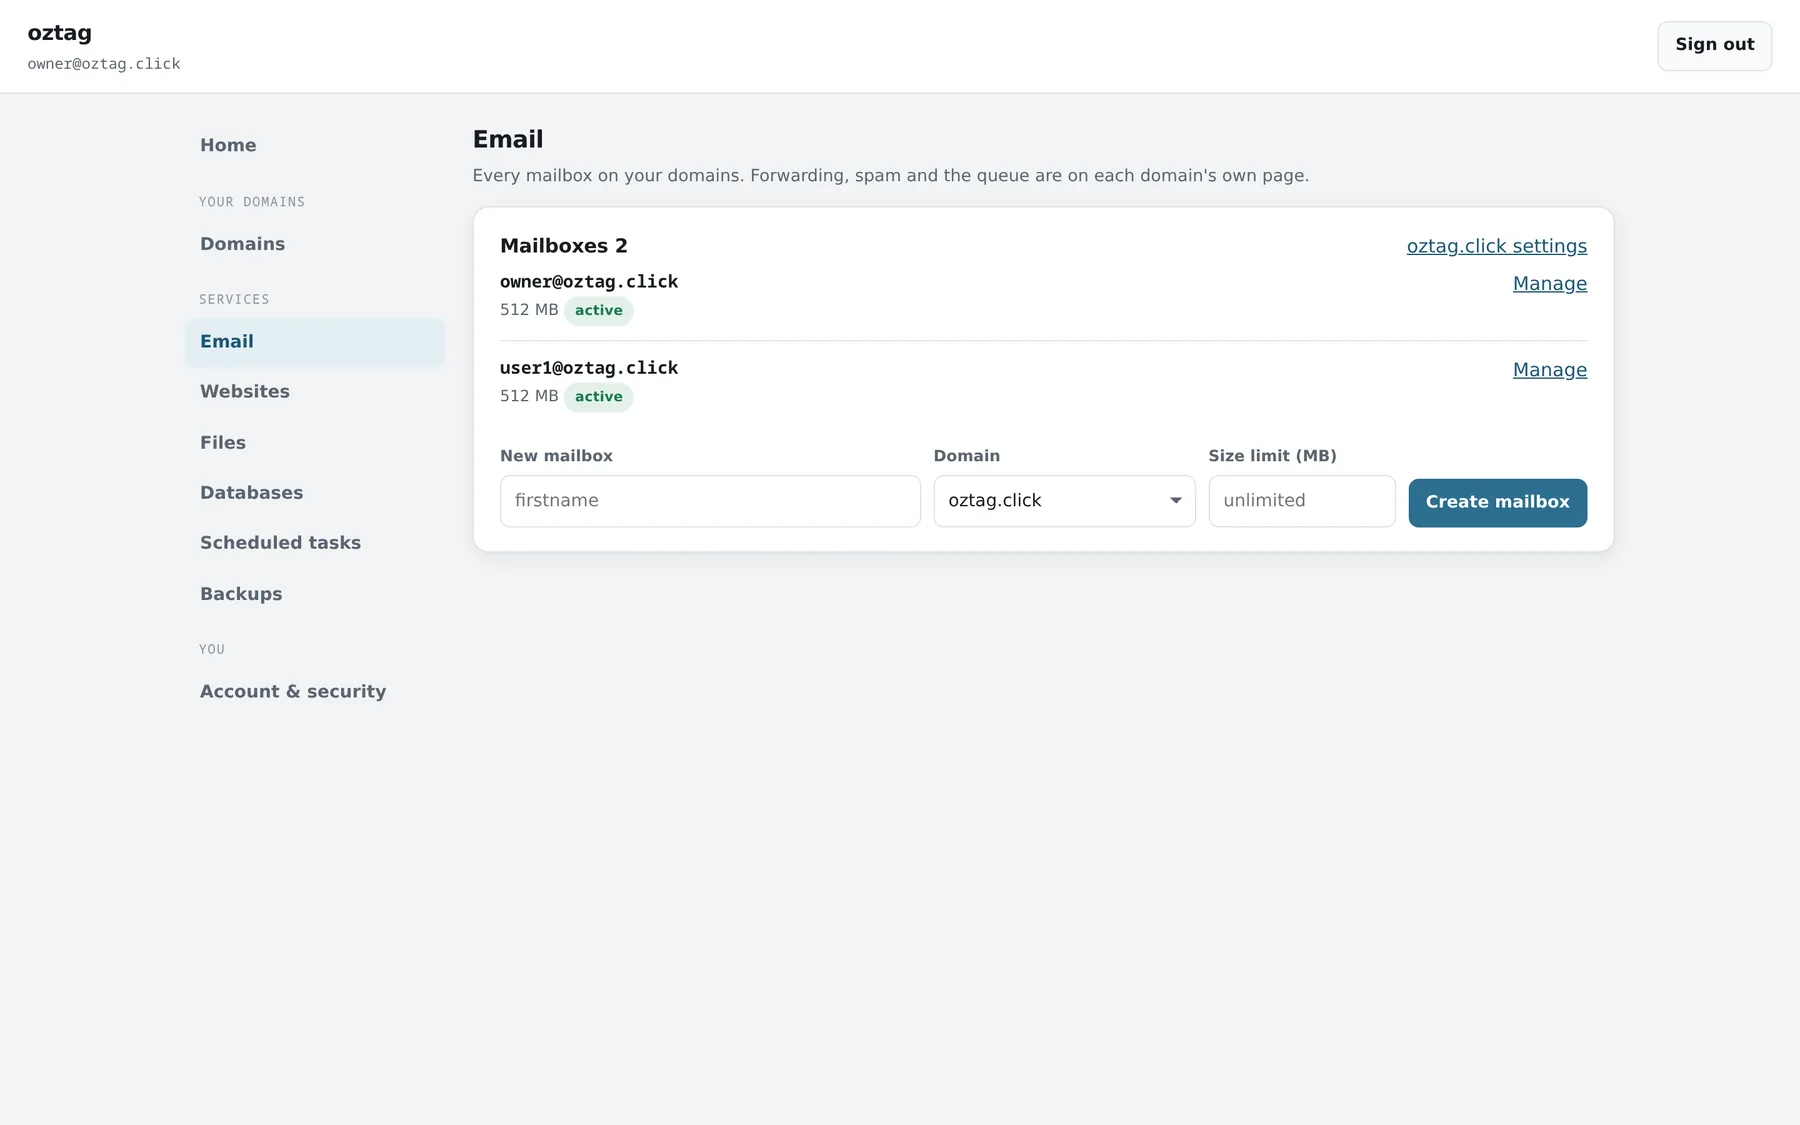Open Home in the sidebar

[314, 145]
